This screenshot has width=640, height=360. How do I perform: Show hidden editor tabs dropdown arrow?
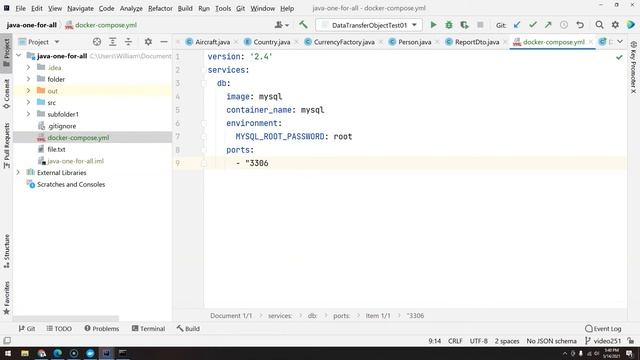(x=620, y=42)
